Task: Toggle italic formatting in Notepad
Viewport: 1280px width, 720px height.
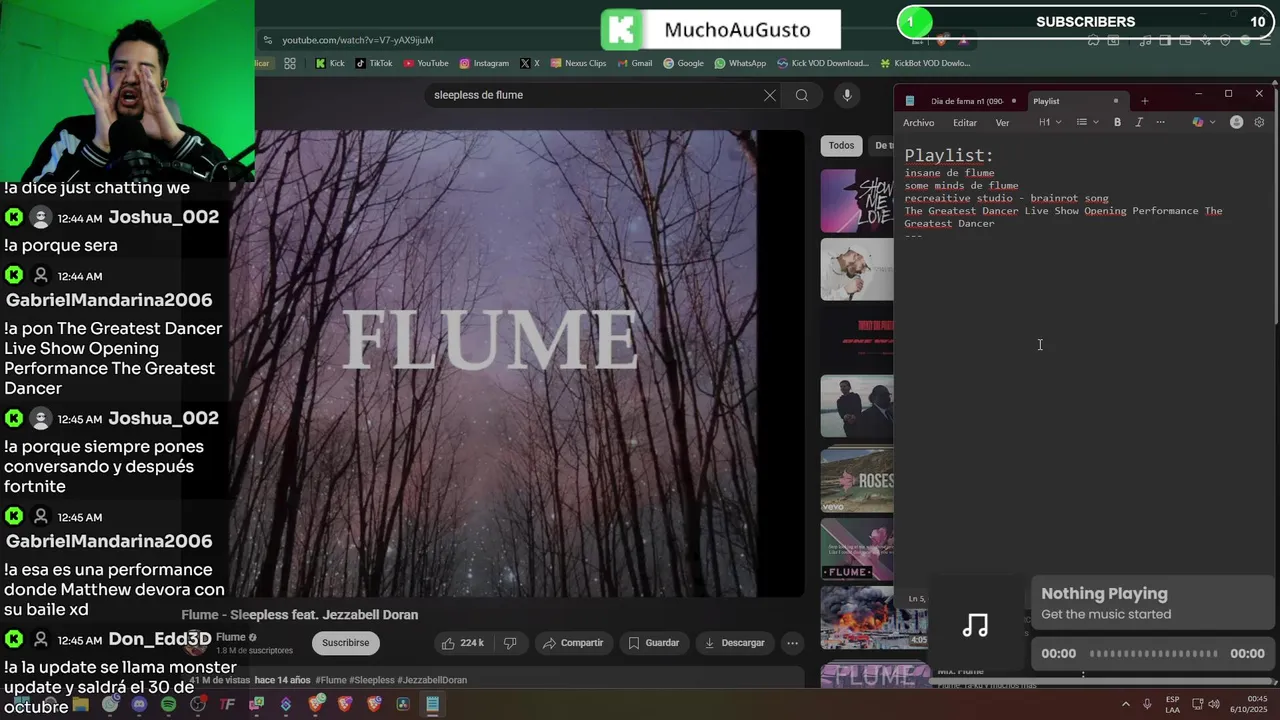Action: pyautogui.click(x=1138, y=123)
